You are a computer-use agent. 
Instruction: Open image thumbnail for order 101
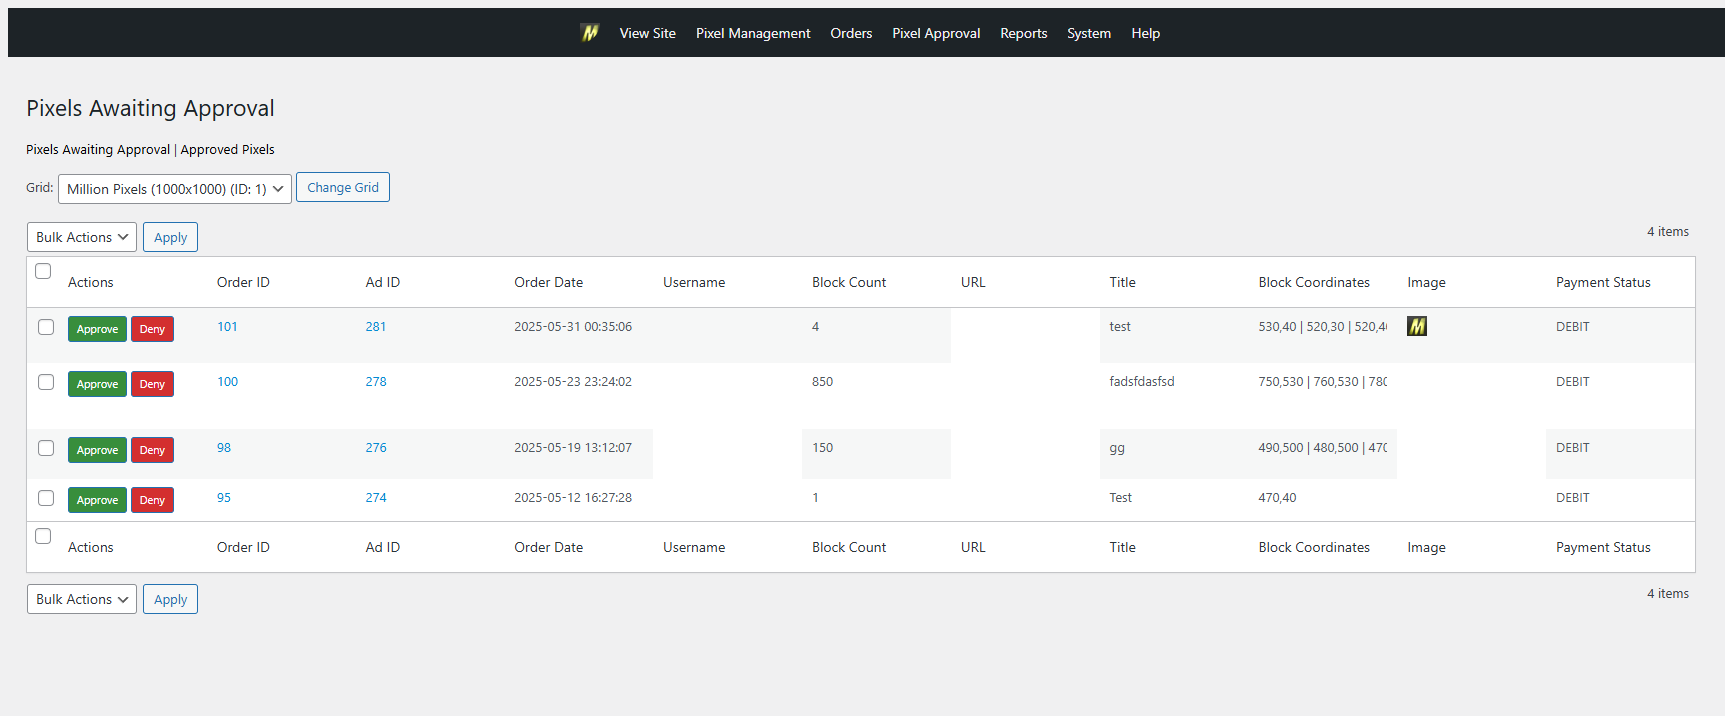coord(1416,326)
